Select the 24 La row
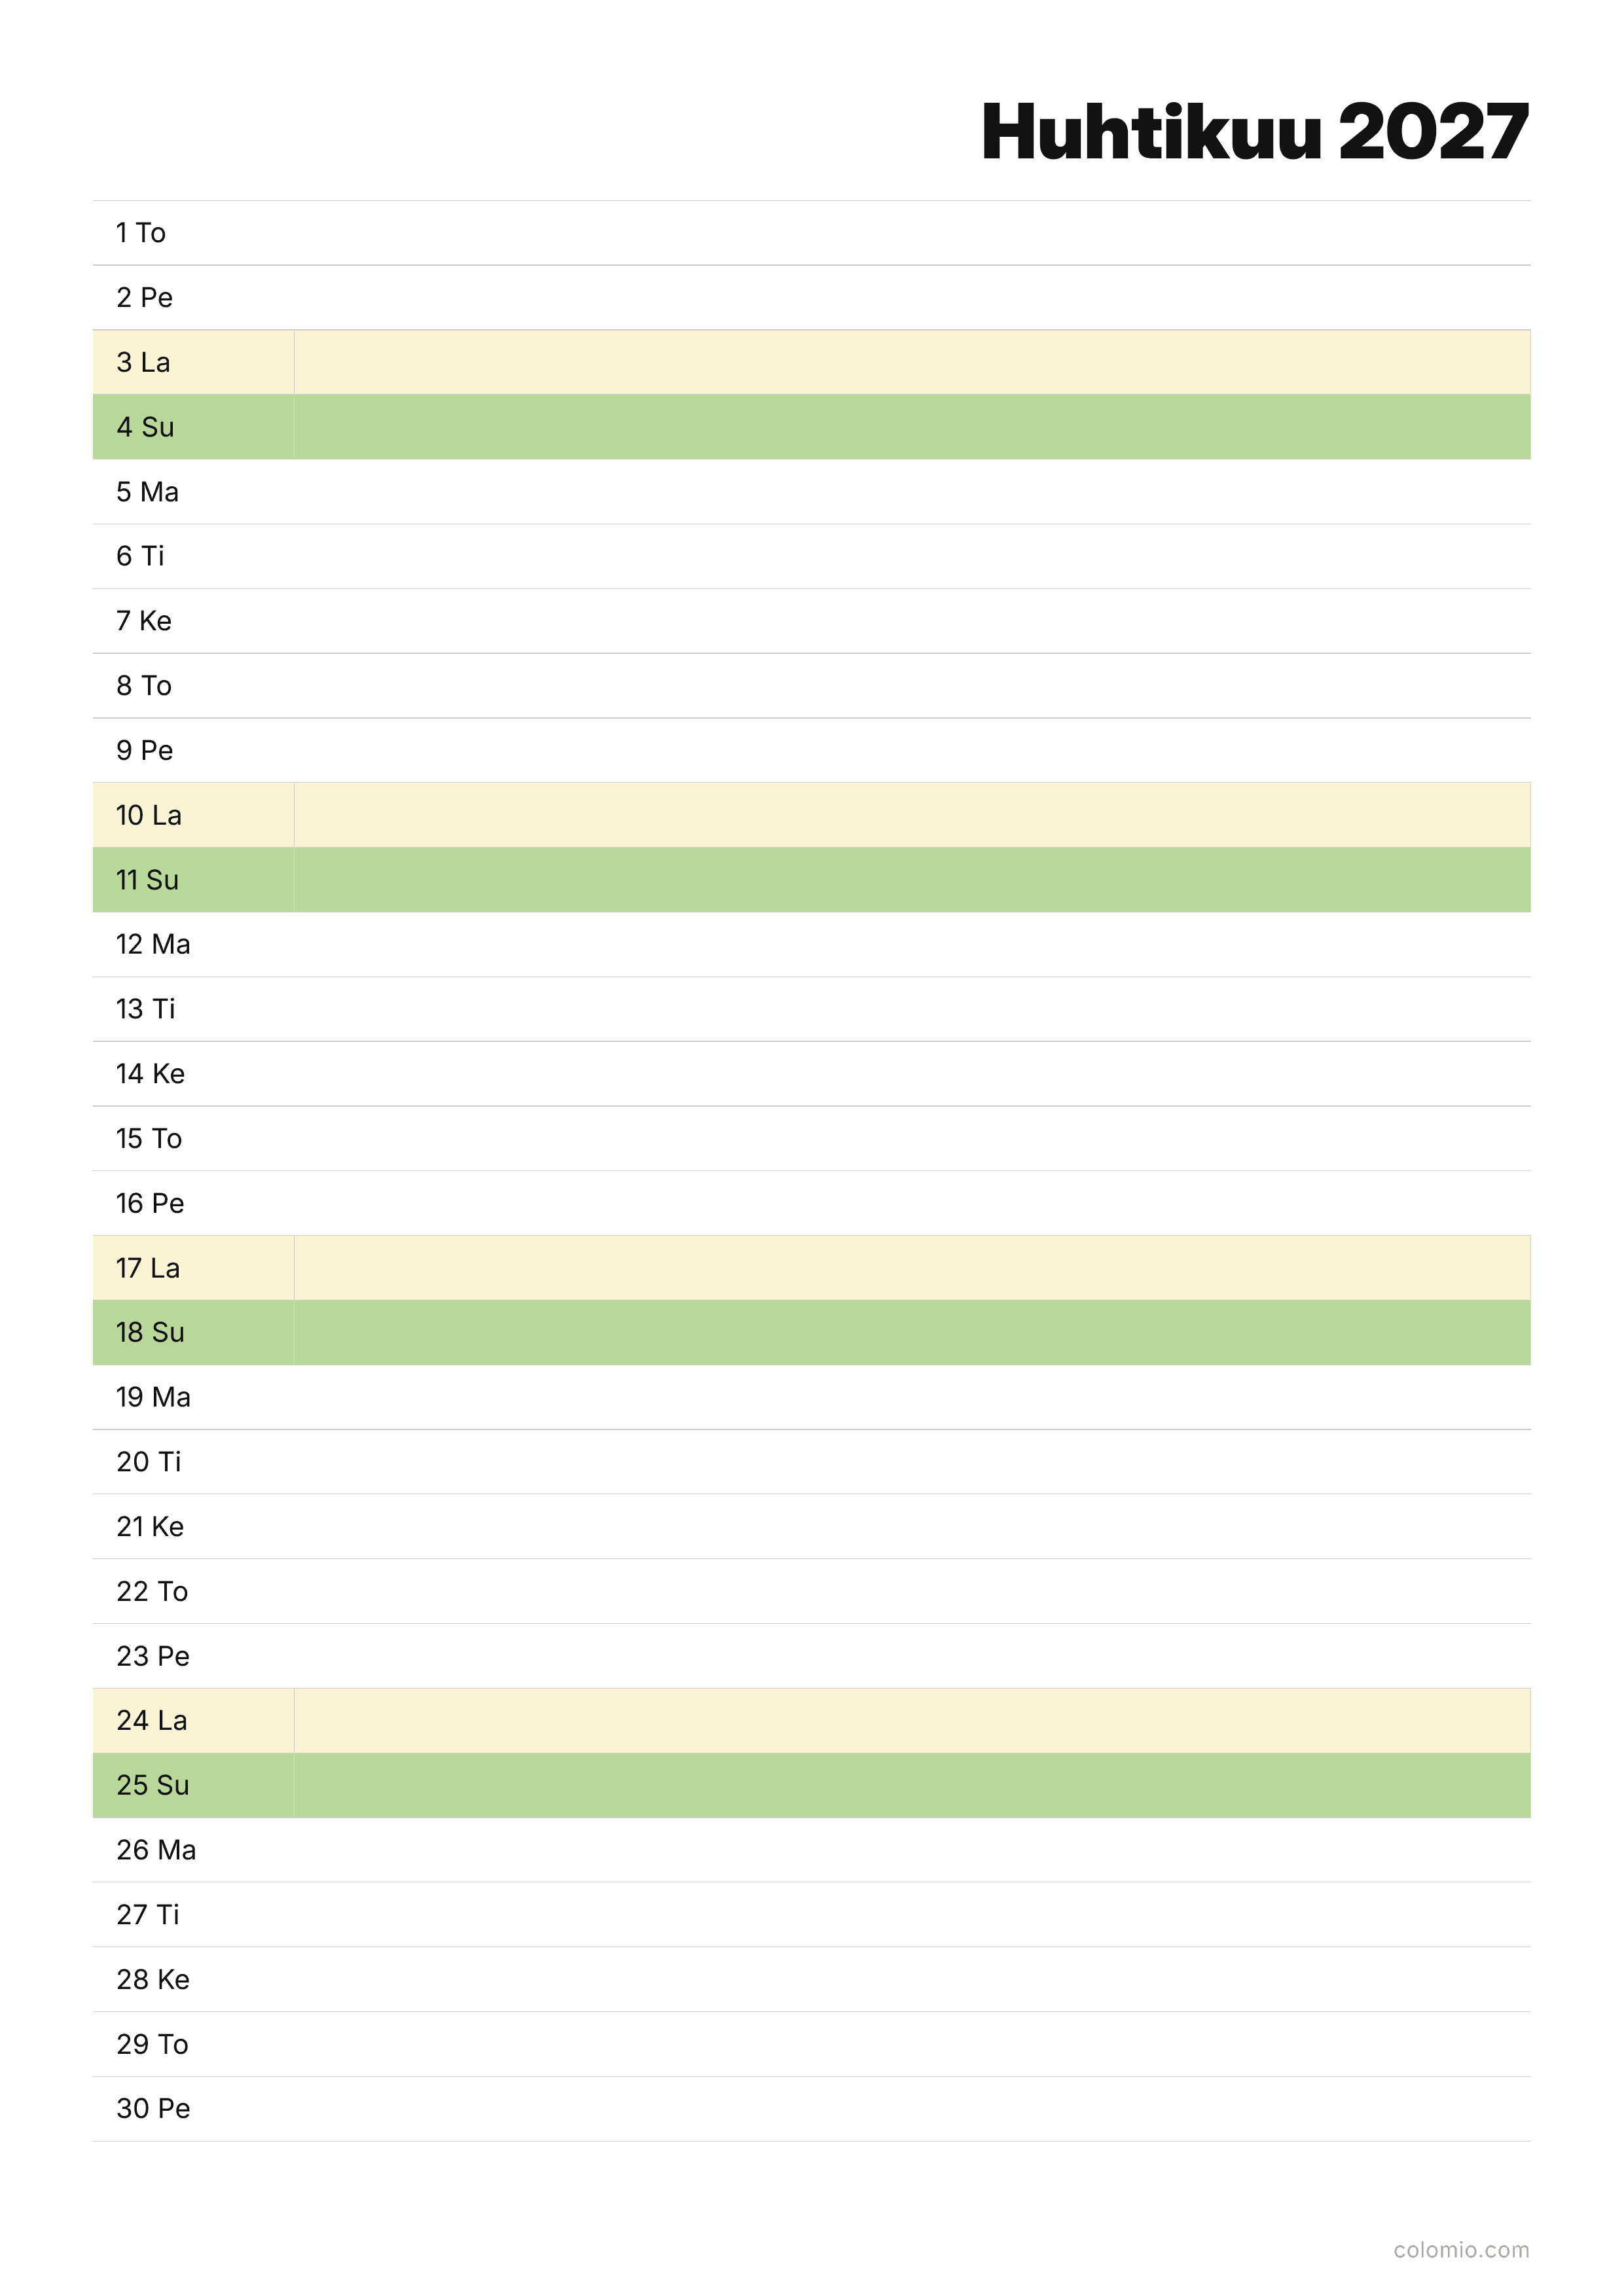 tap(811, 1720)
